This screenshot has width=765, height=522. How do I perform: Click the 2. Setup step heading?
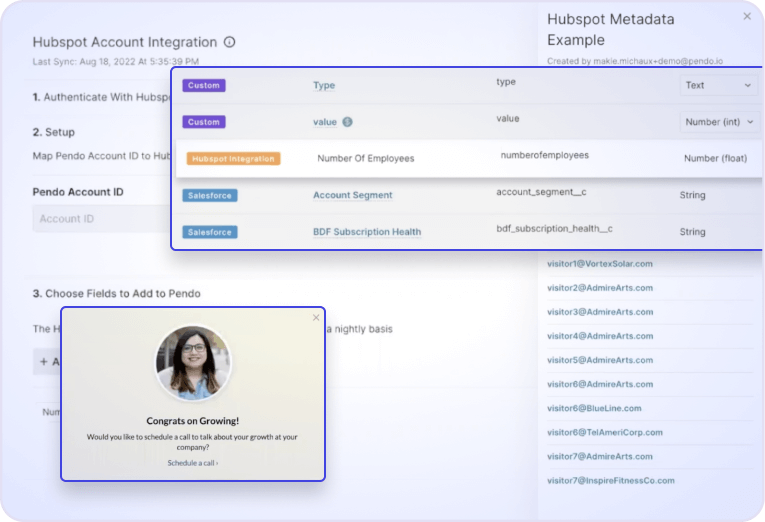pyautogui.click(x=54, y=132)
